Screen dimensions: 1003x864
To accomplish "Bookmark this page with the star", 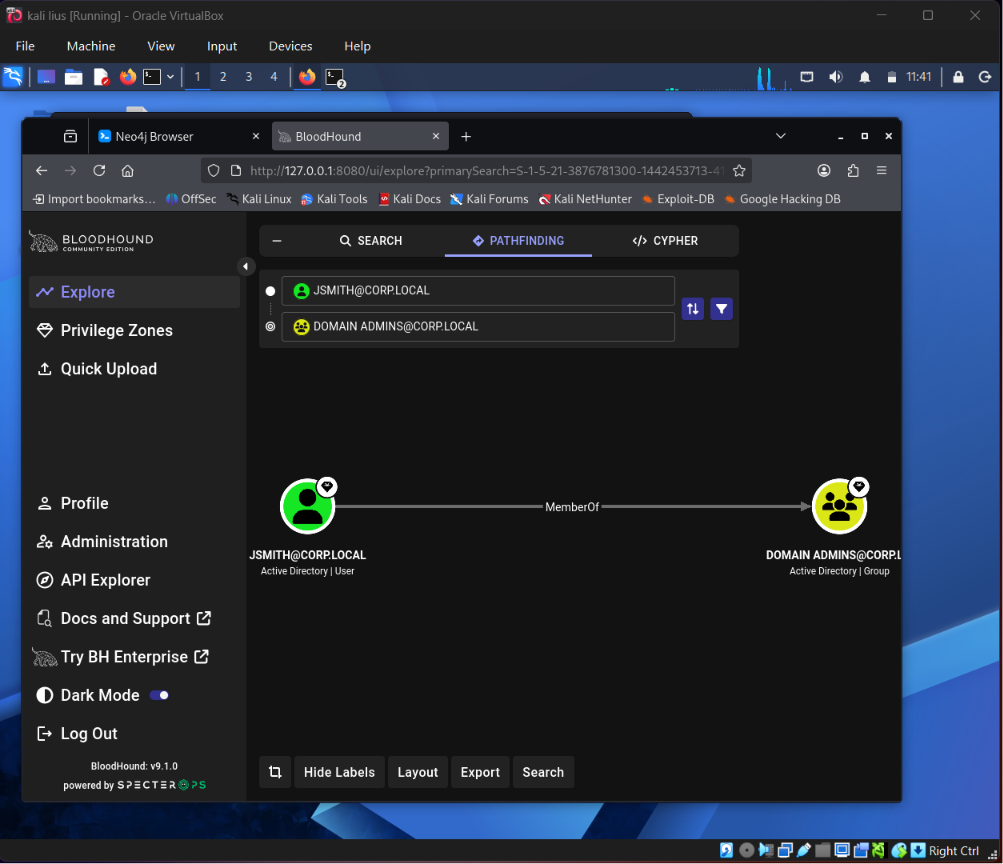I will (739, 171).
